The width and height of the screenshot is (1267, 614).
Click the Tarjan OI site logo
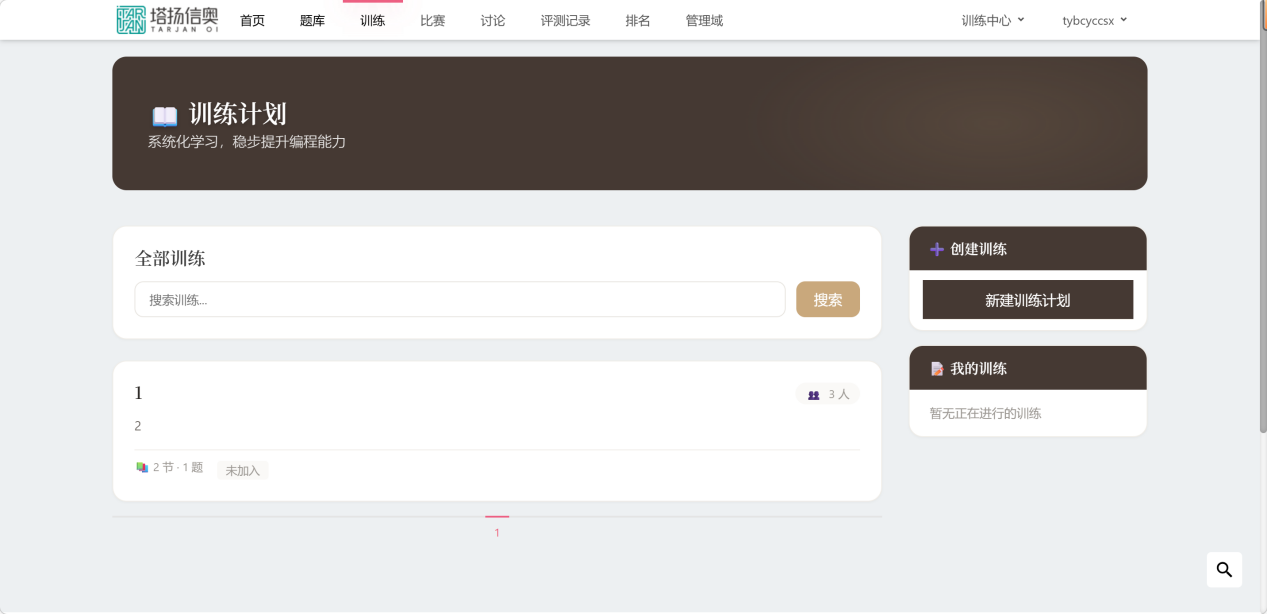[166, 20]
